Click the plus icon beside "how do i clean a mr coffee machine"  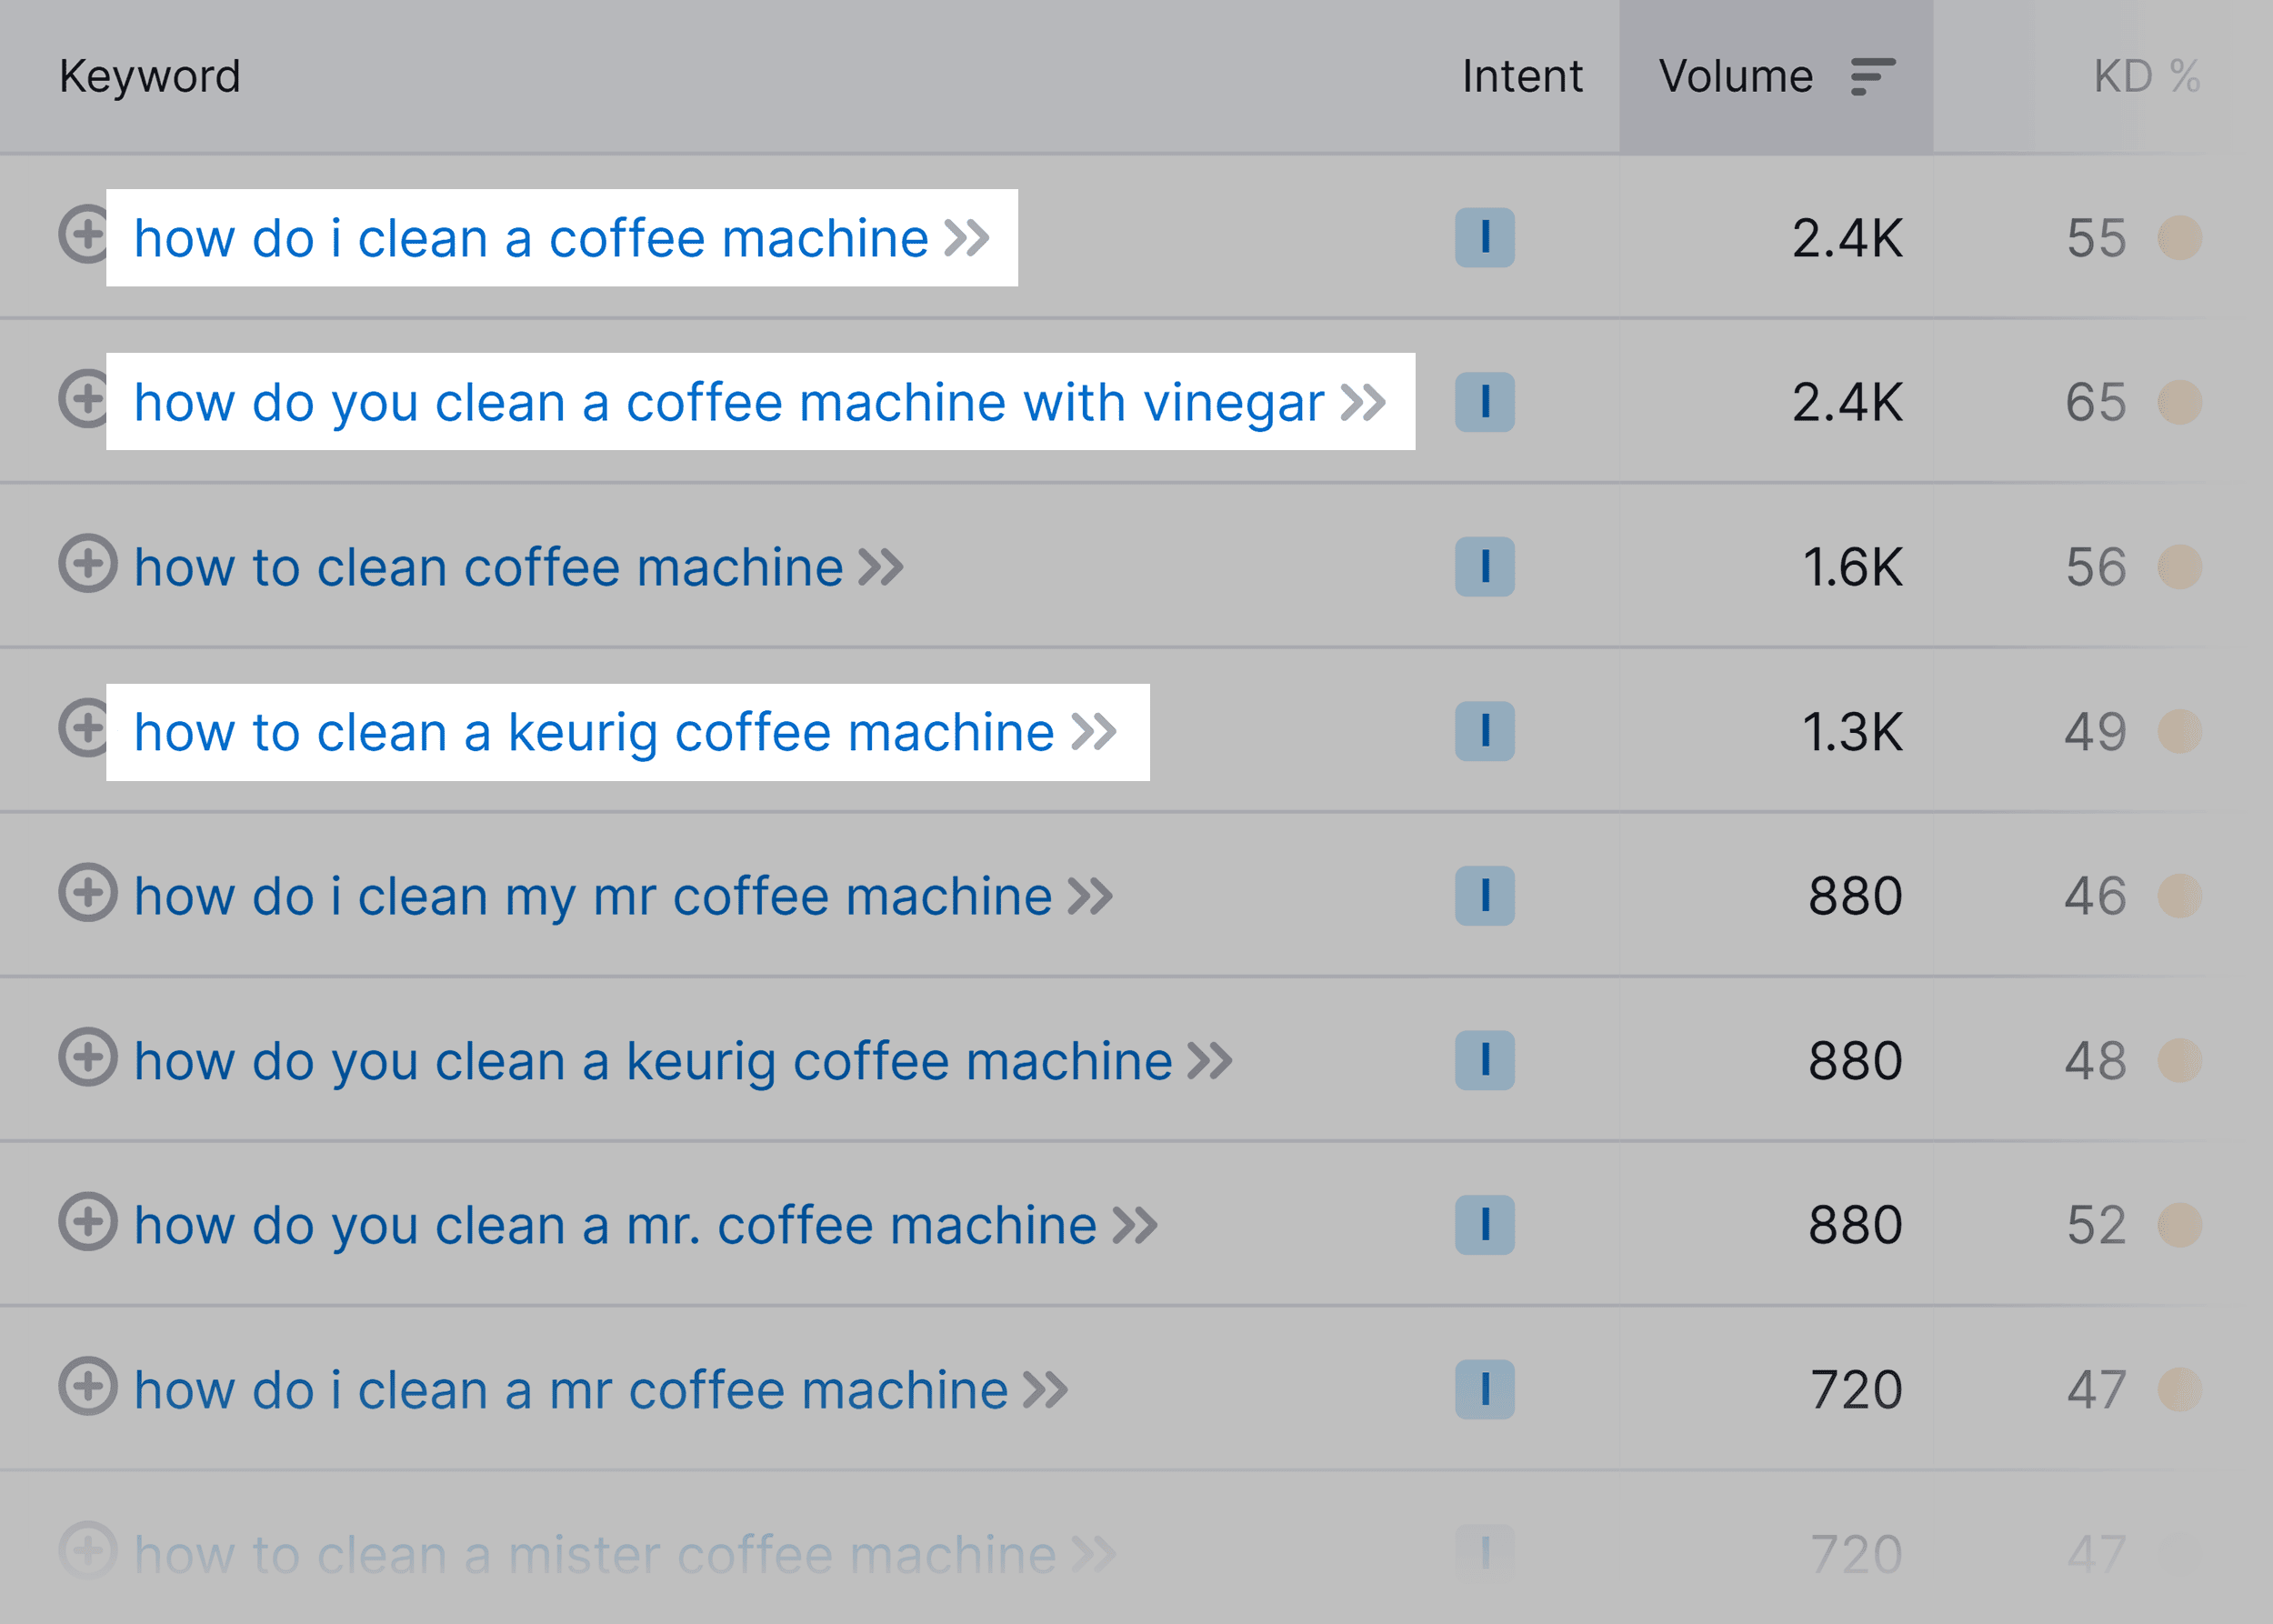point(90,1388)
